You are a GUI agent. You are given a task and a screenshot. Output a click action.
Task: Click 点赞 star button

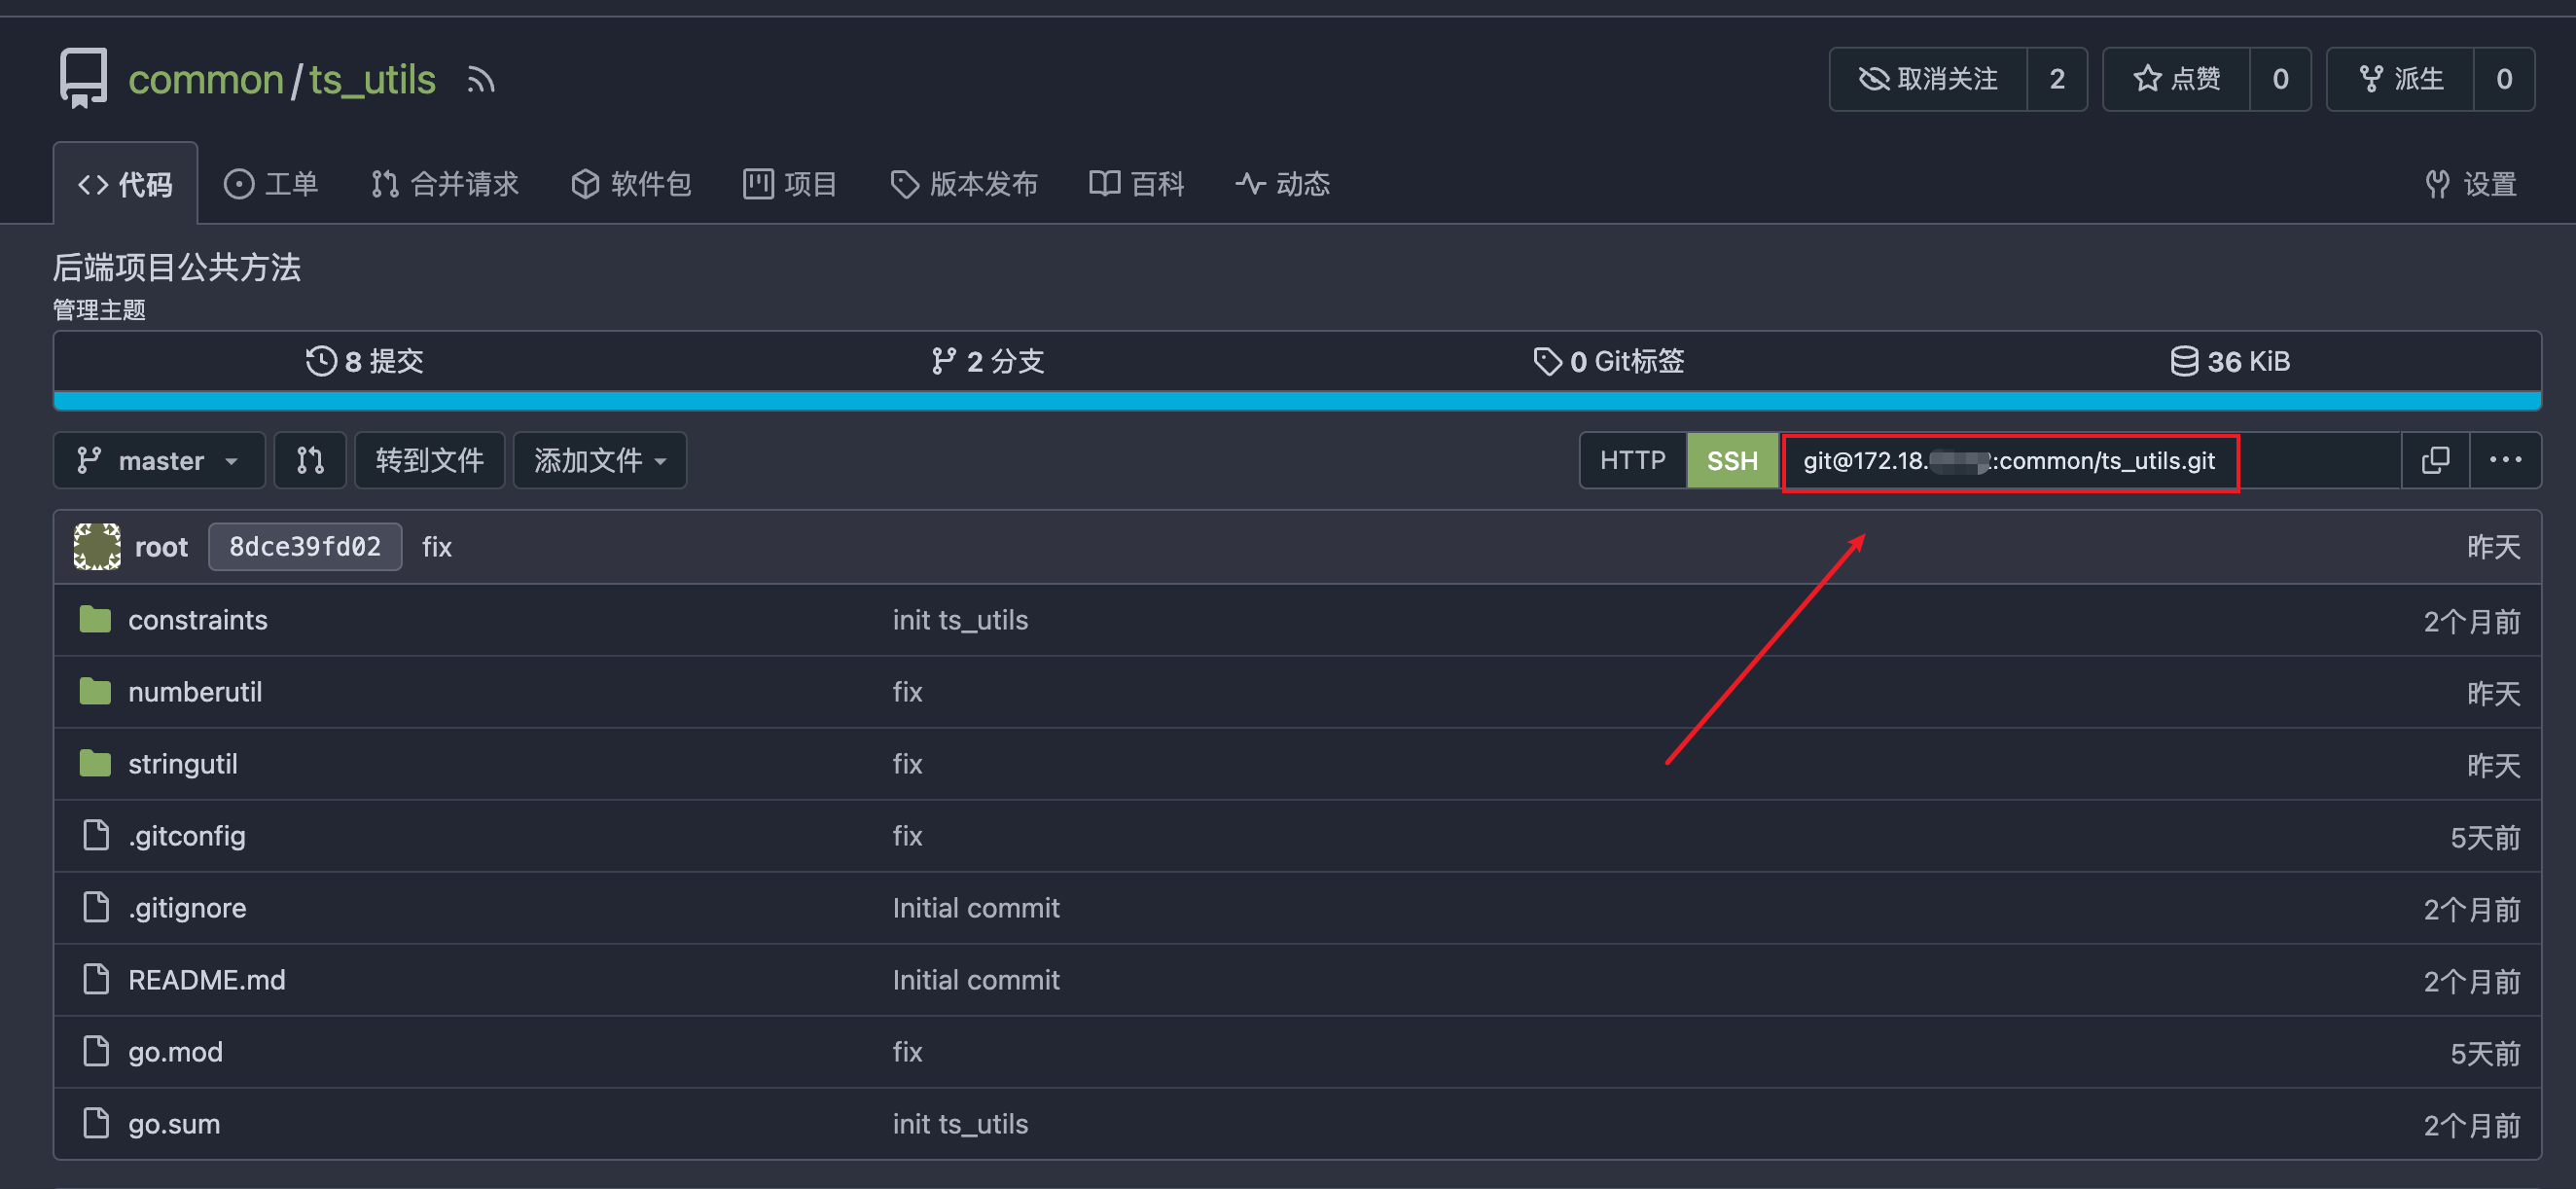(x=2176, y=79)
